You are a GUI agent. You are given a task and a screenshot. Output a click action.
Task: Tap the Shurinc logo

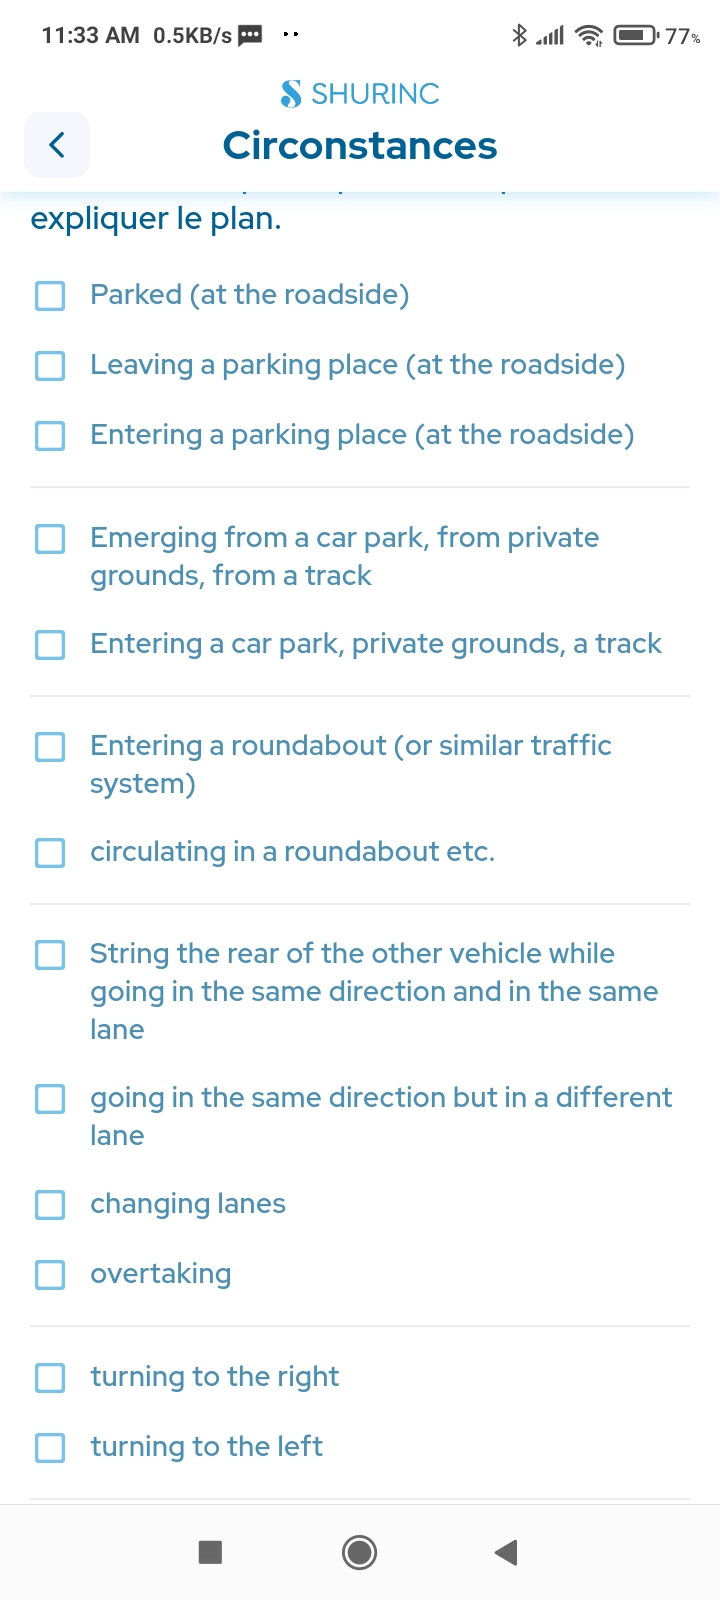[x=360, y=94]
